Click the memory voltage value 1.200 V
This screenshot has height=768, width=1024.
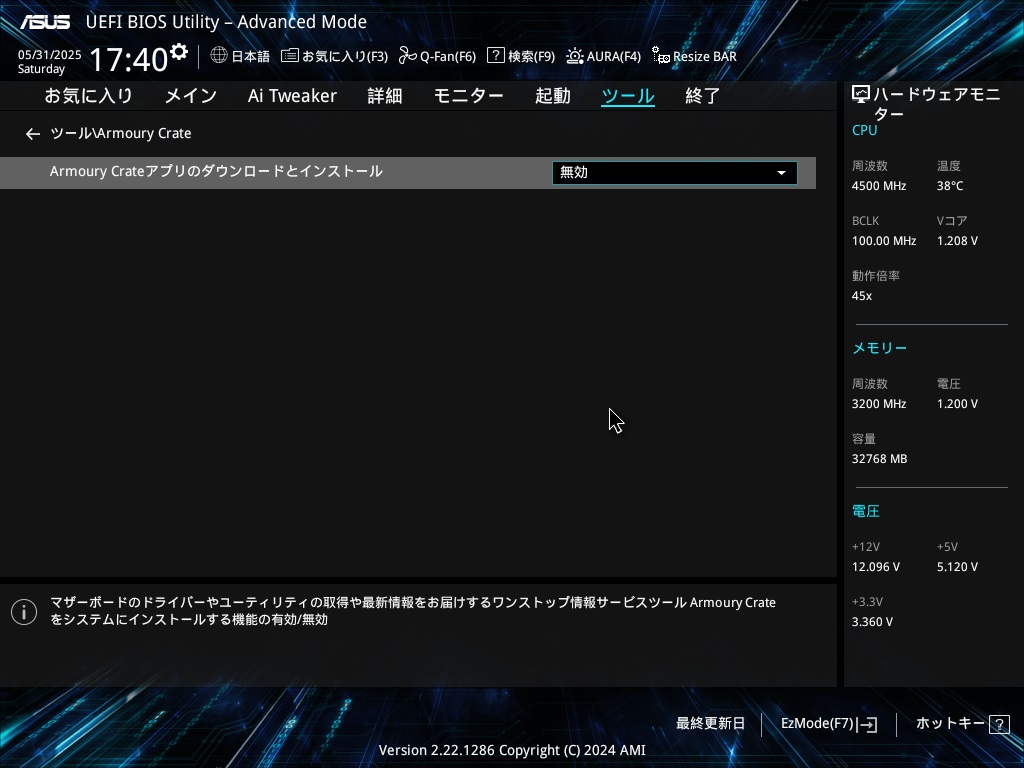957,404
